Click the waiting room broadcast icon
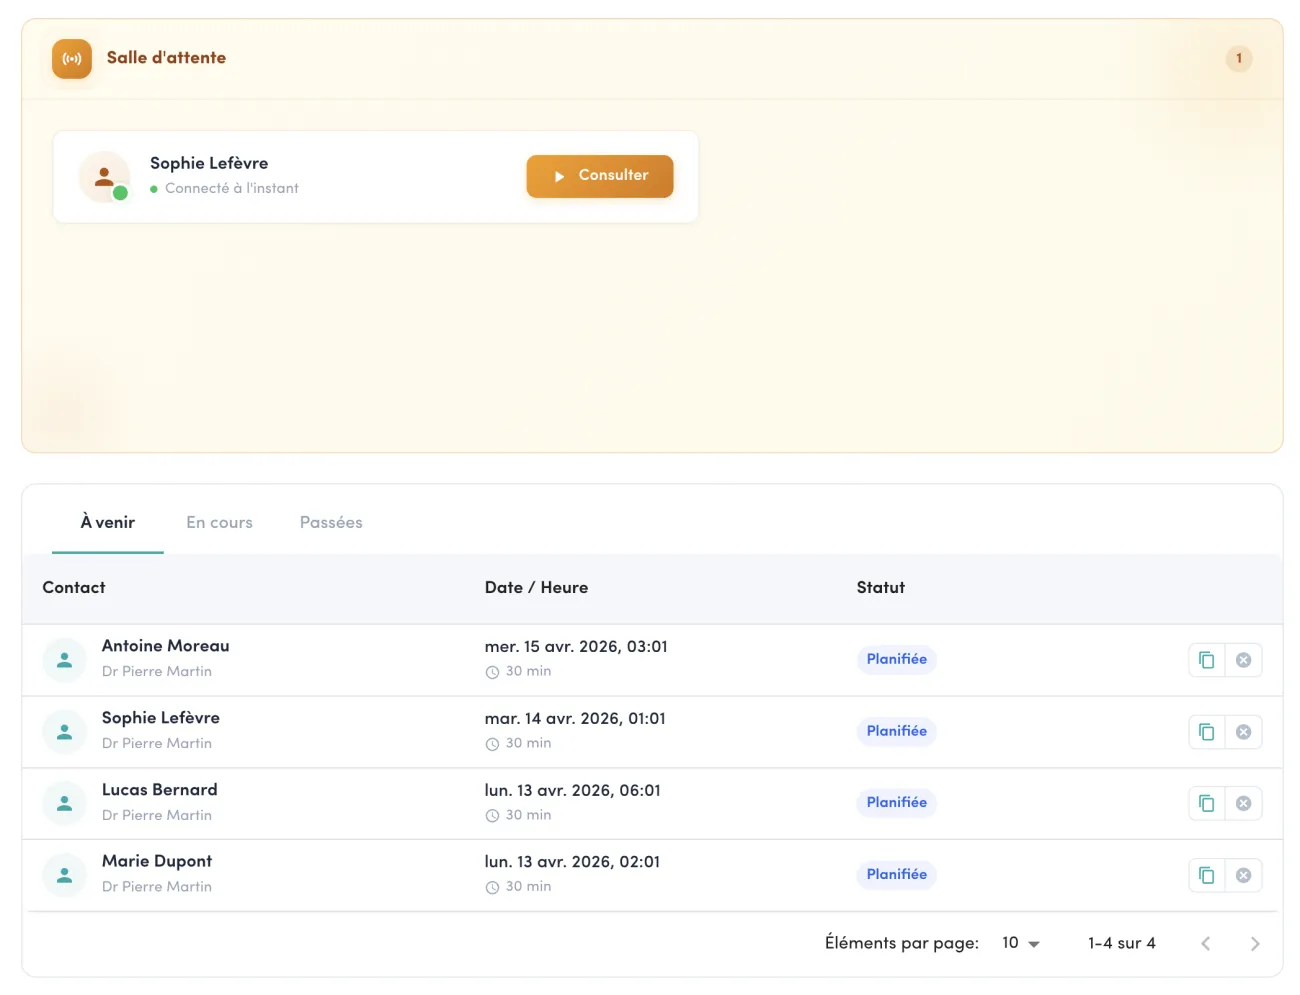Viewport: 1300px width, 995px height. coord(72,59)
